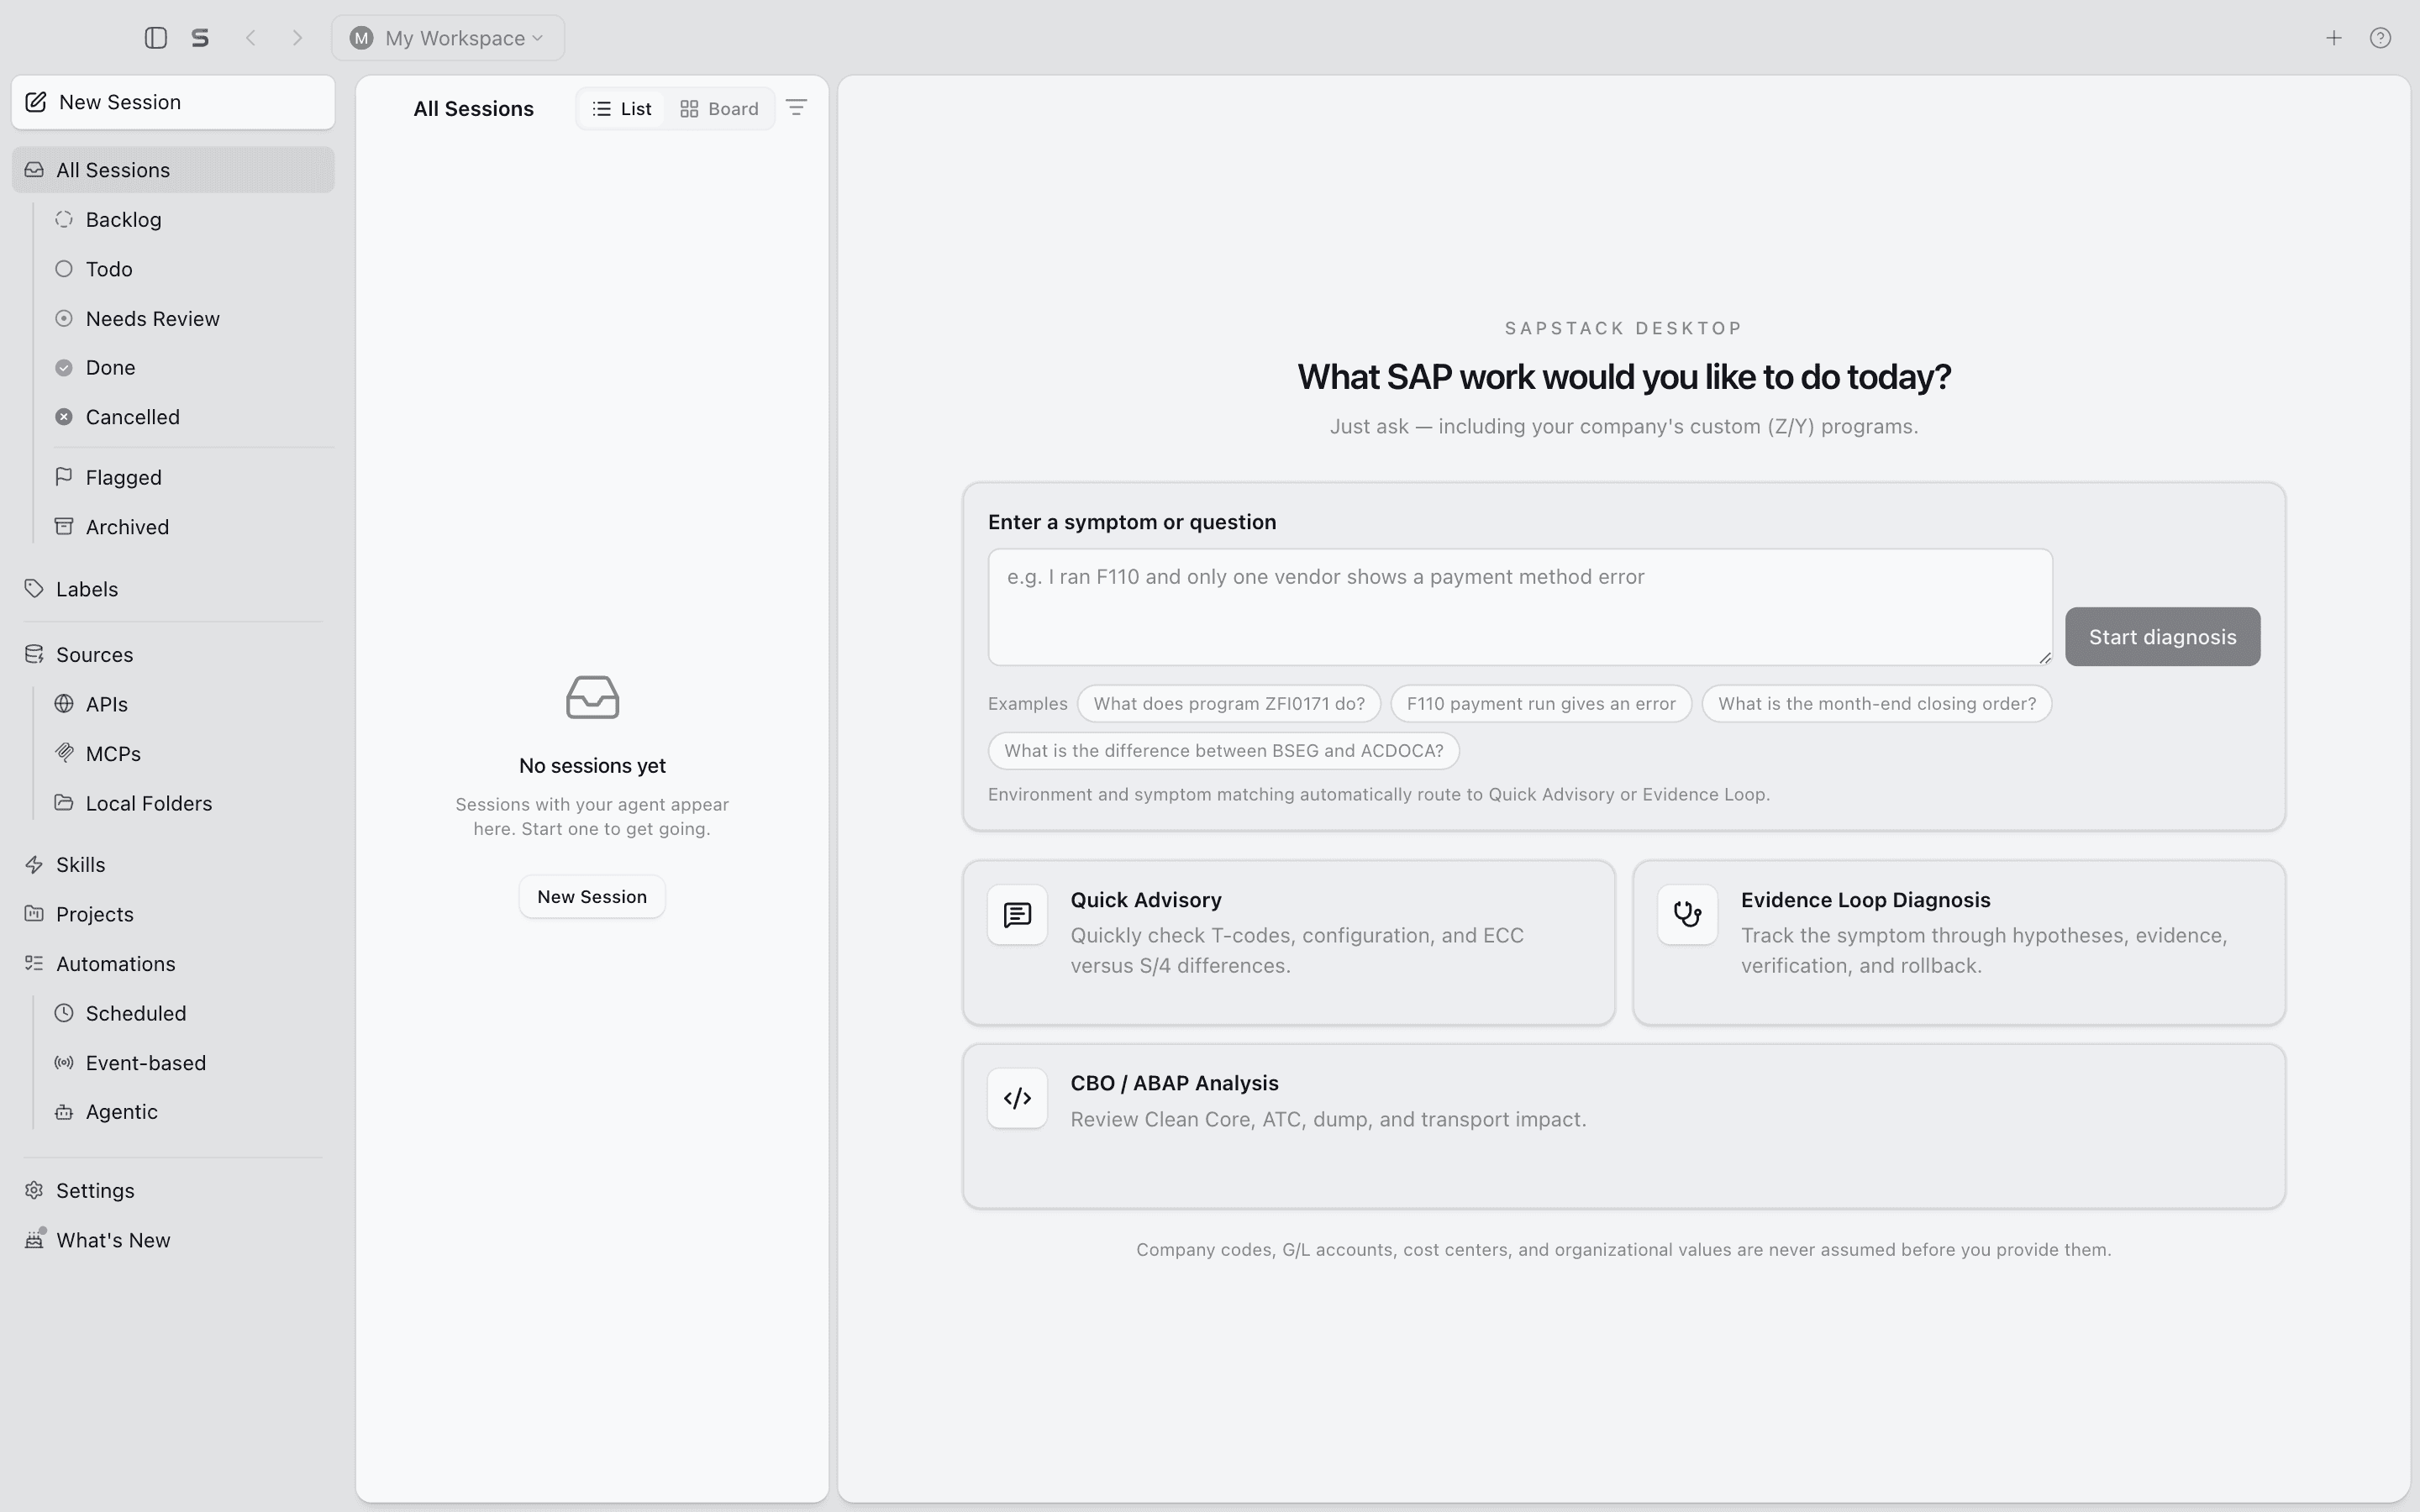
Task: Click the Evidence Loop stethoscope icon
Action: click(1687, 915)
